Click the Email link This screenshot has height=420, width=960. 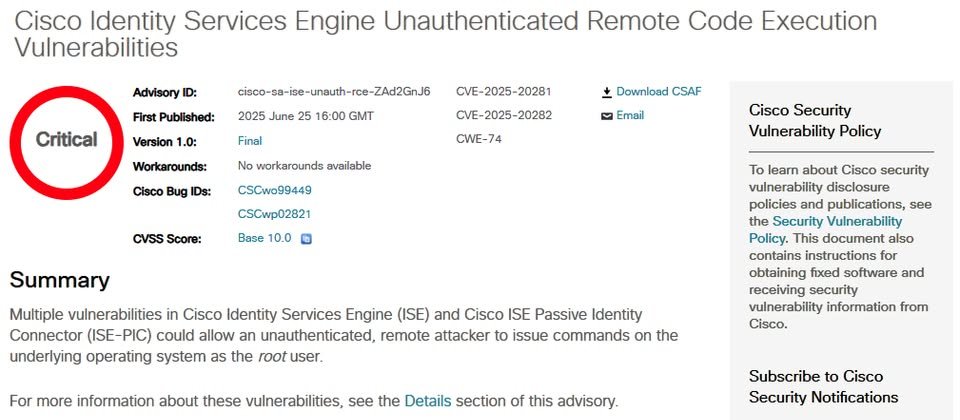point(630,115)
